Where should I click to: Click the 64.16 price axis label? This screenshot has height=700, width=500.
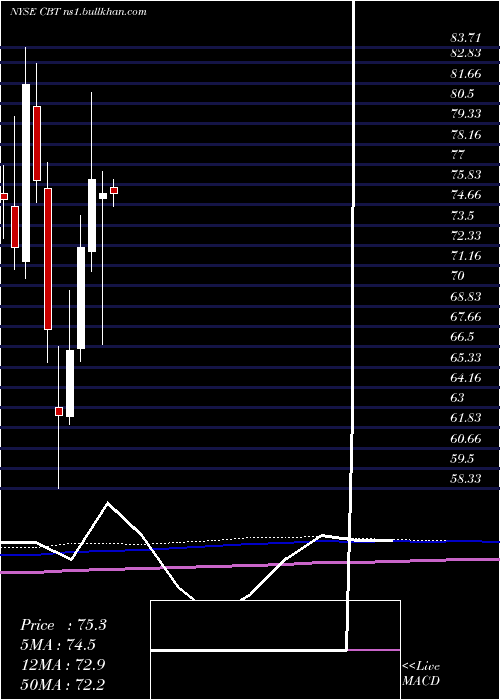click(466, 378)
